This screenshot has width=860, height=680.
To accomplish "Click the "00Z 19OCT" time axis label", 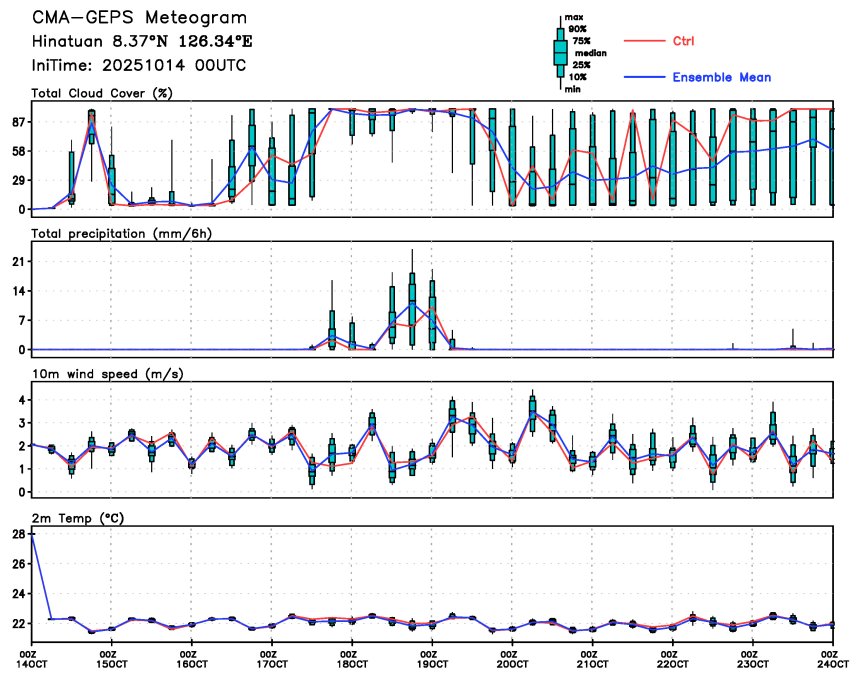I will tap(432, 659).
